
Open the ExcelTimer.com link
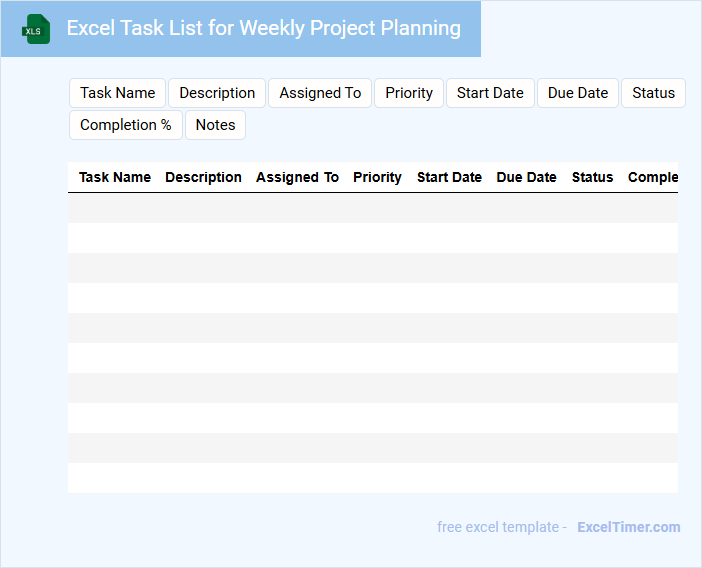click(629, 527)
